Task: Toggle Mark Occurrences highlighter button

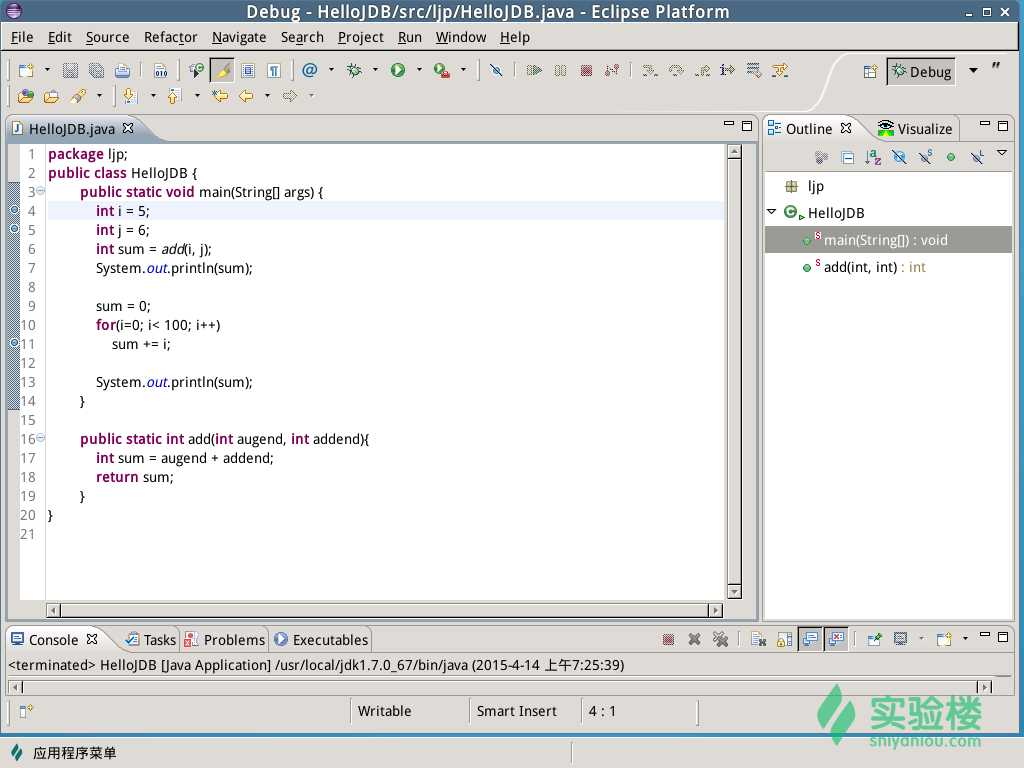Action: pos(222,71)
